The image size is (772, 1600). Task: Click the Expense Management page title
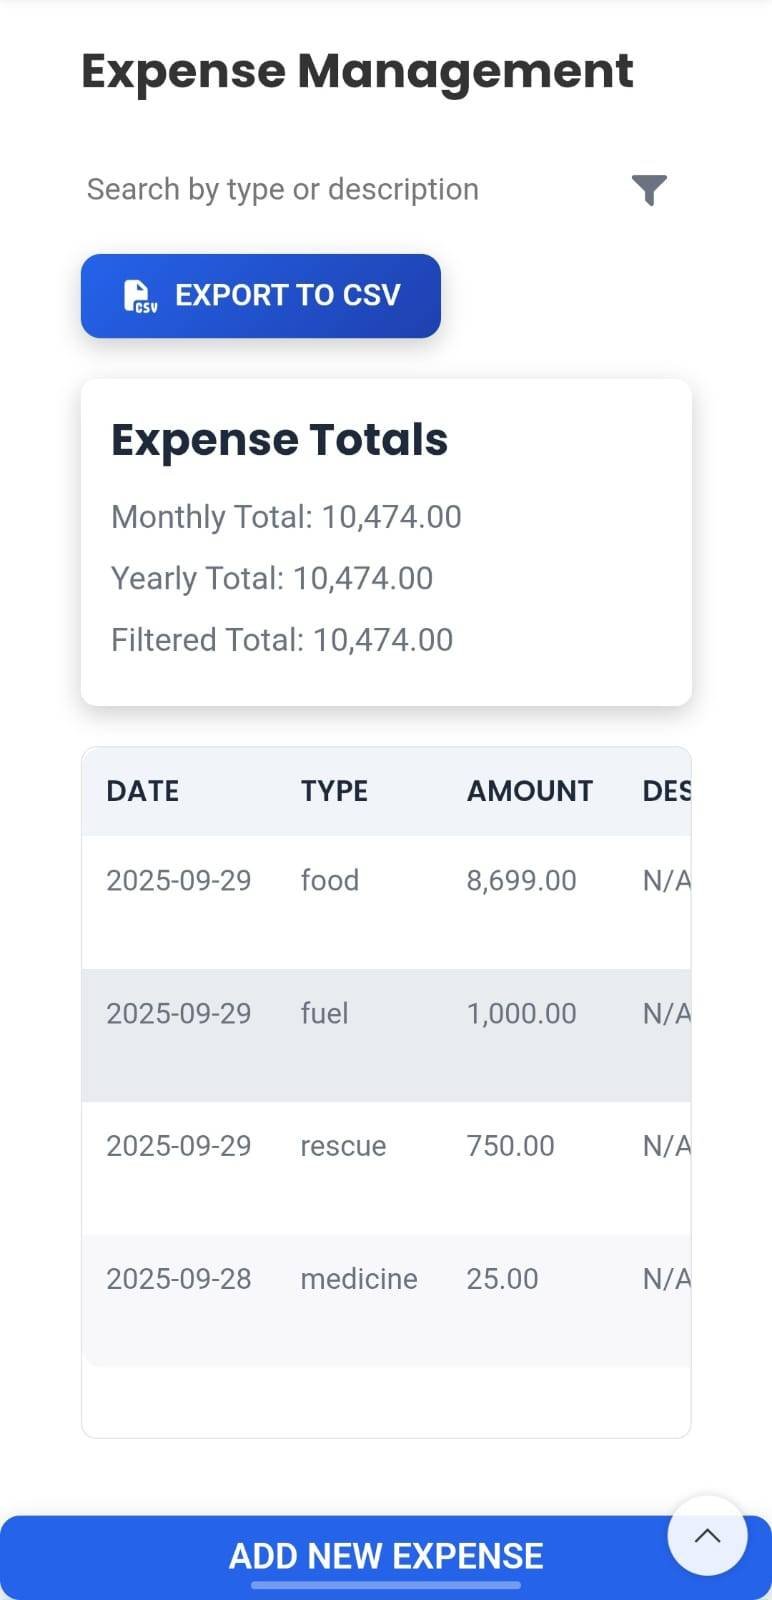[357, 70]
